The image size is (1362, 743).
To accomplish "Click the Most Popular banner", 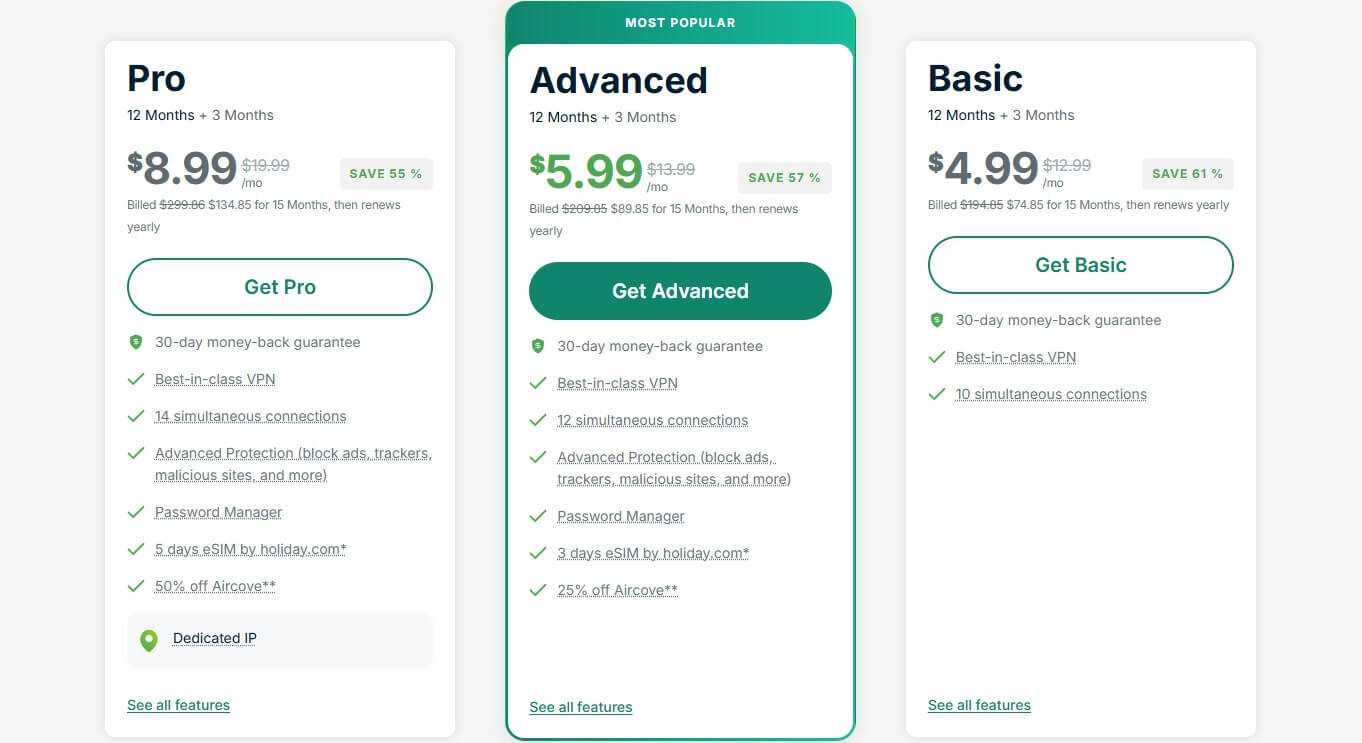I will [680, 22].
